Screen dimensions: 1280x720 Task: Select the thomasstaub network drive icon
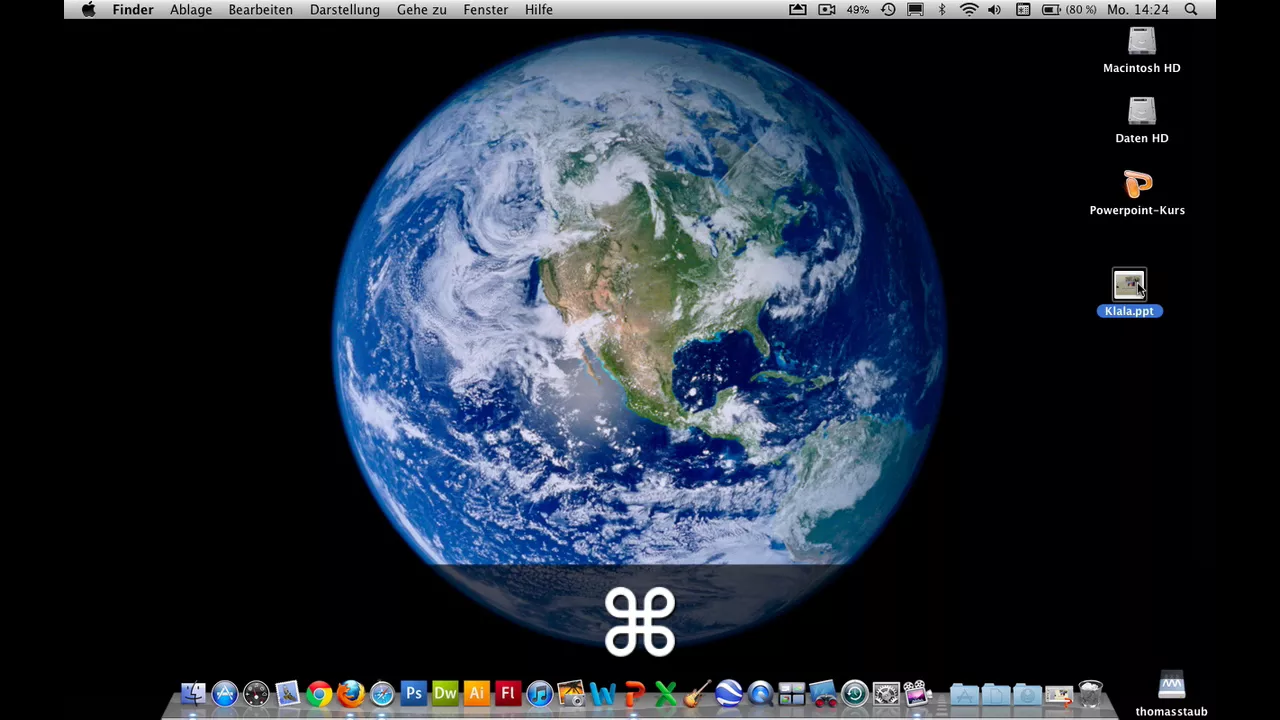tap(1171, 694)
